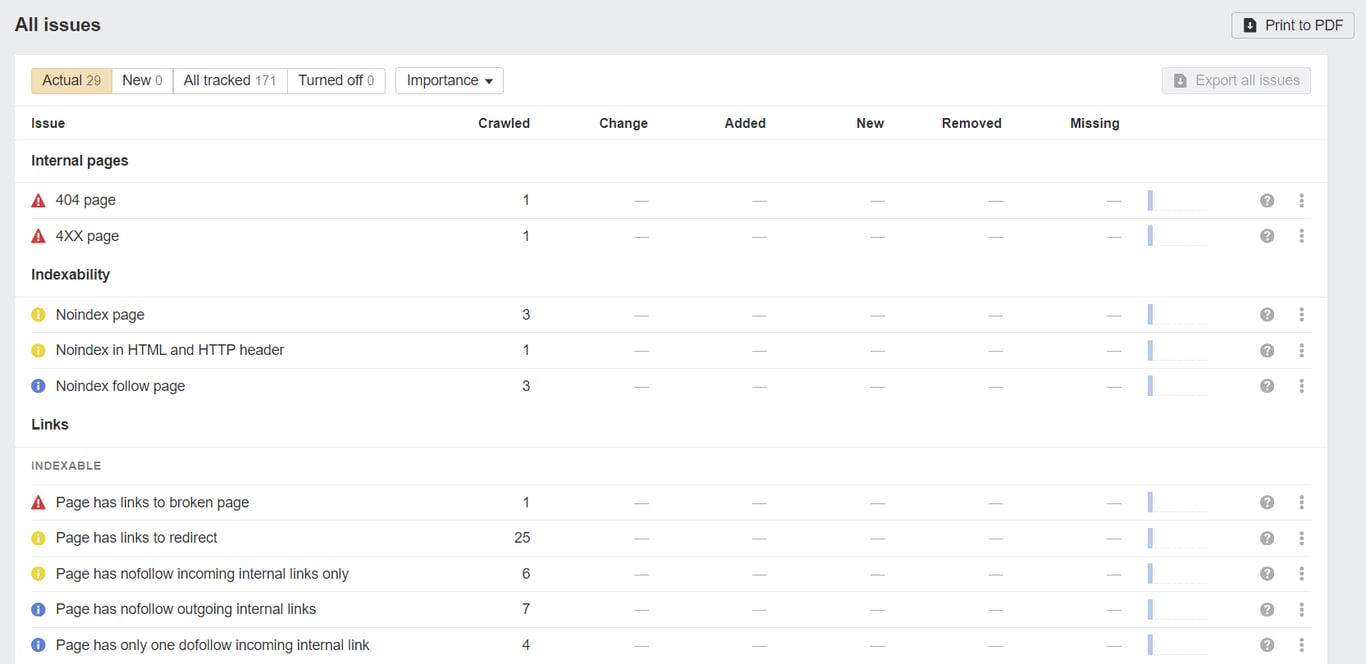Open the Turned off tab
Image resolution: width=1366 pixels, height=664 pixels.
tap(336, 80)
